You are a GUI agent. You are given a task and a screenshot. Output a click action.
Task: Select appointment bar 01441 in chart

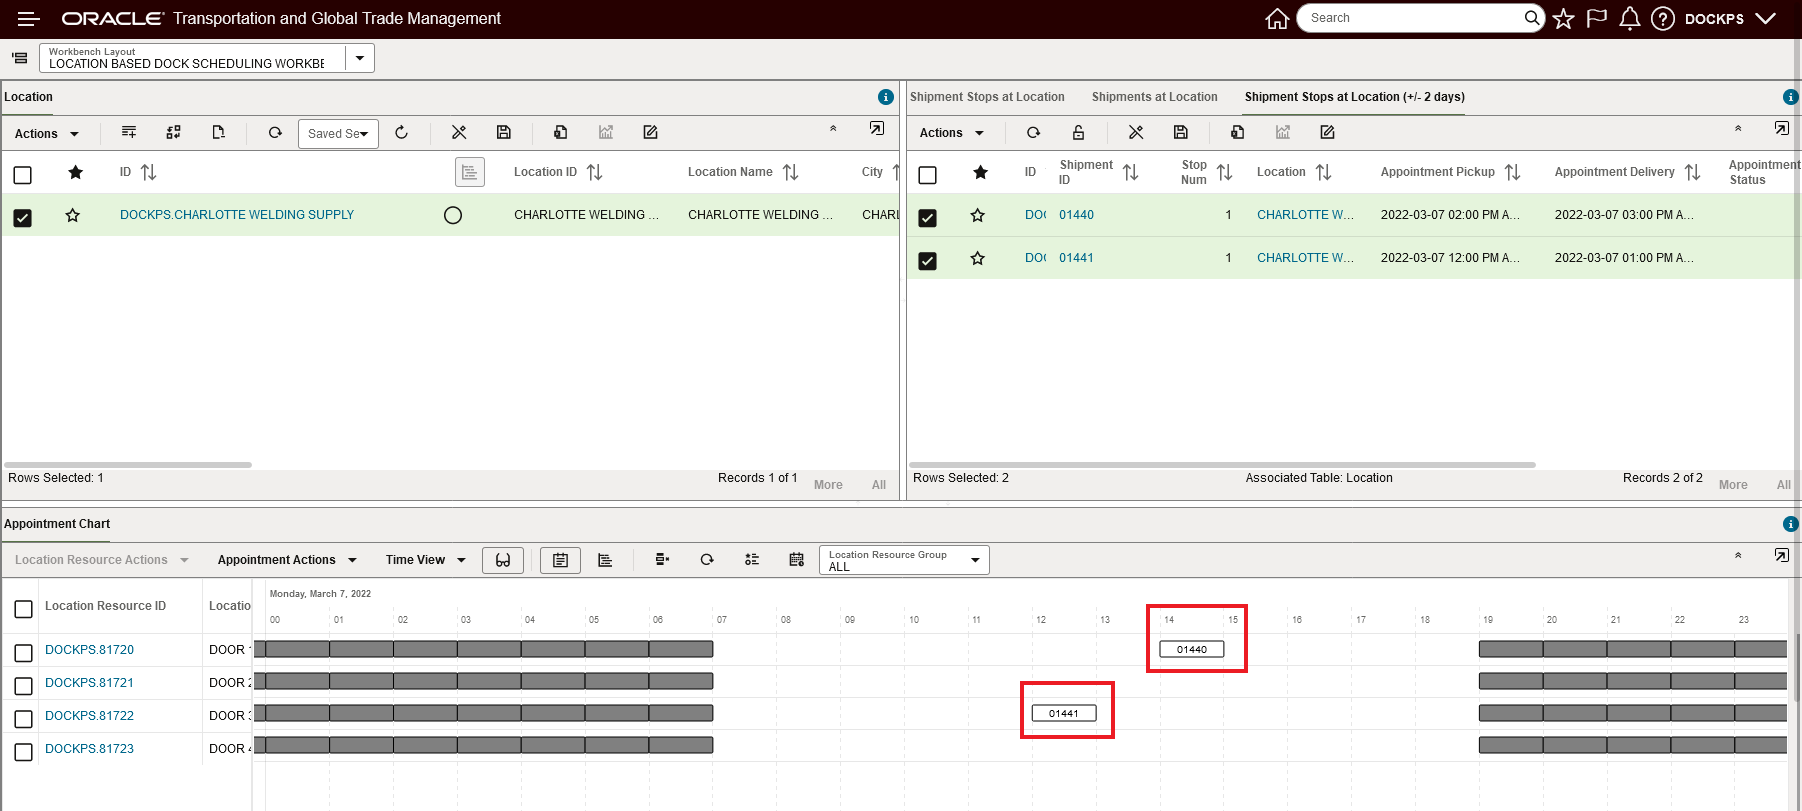(1064, 714)
